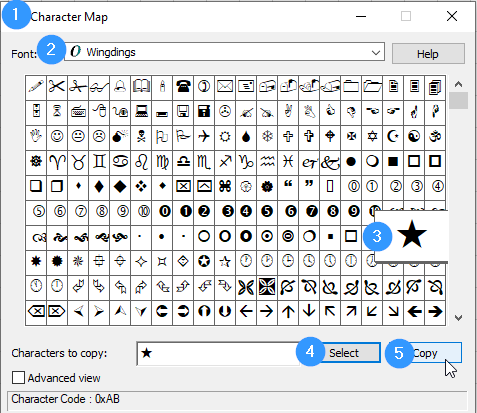Select the skull and crossbones glyph
The width and height of the screenshot is (477, 413).
click(141, 136)
